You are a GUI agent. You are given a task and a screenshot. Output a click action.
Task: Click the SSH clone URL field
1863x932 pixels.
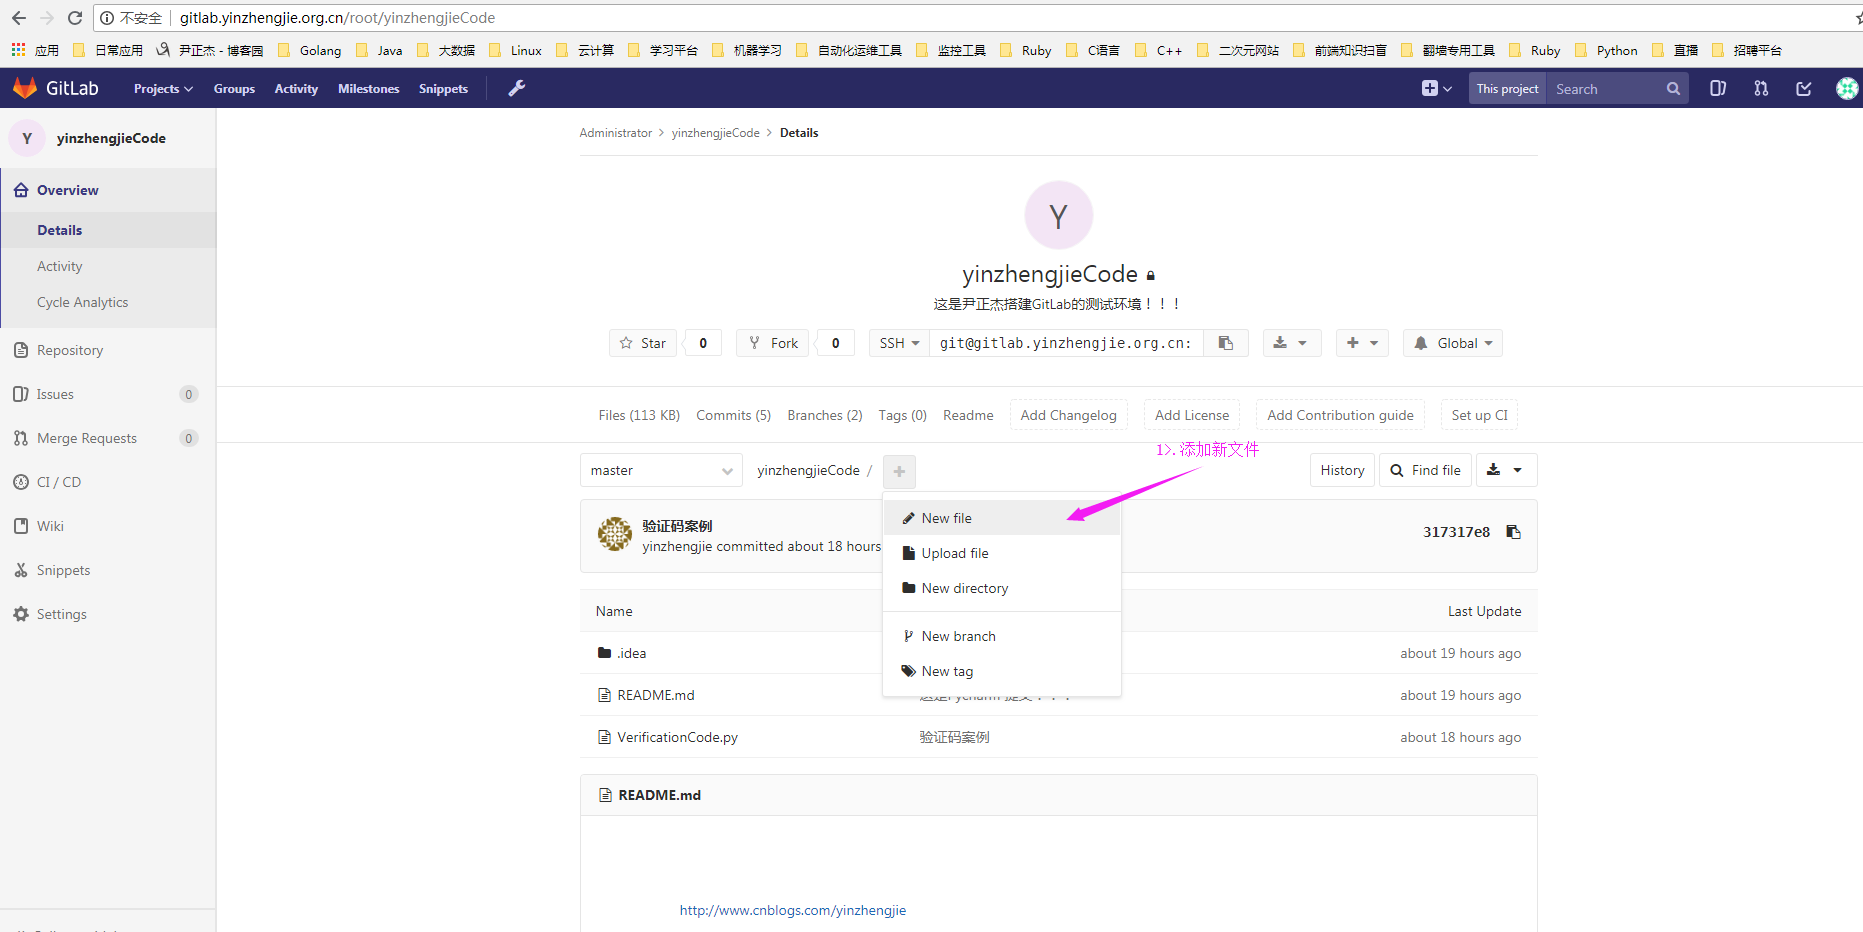pos(1066,343)
